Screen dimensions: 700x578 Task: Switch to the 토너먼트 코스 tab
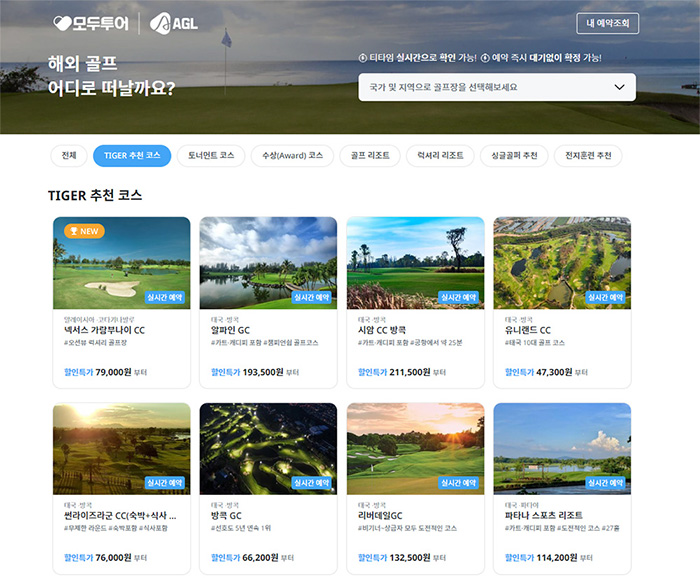click(x=211, y=156)
